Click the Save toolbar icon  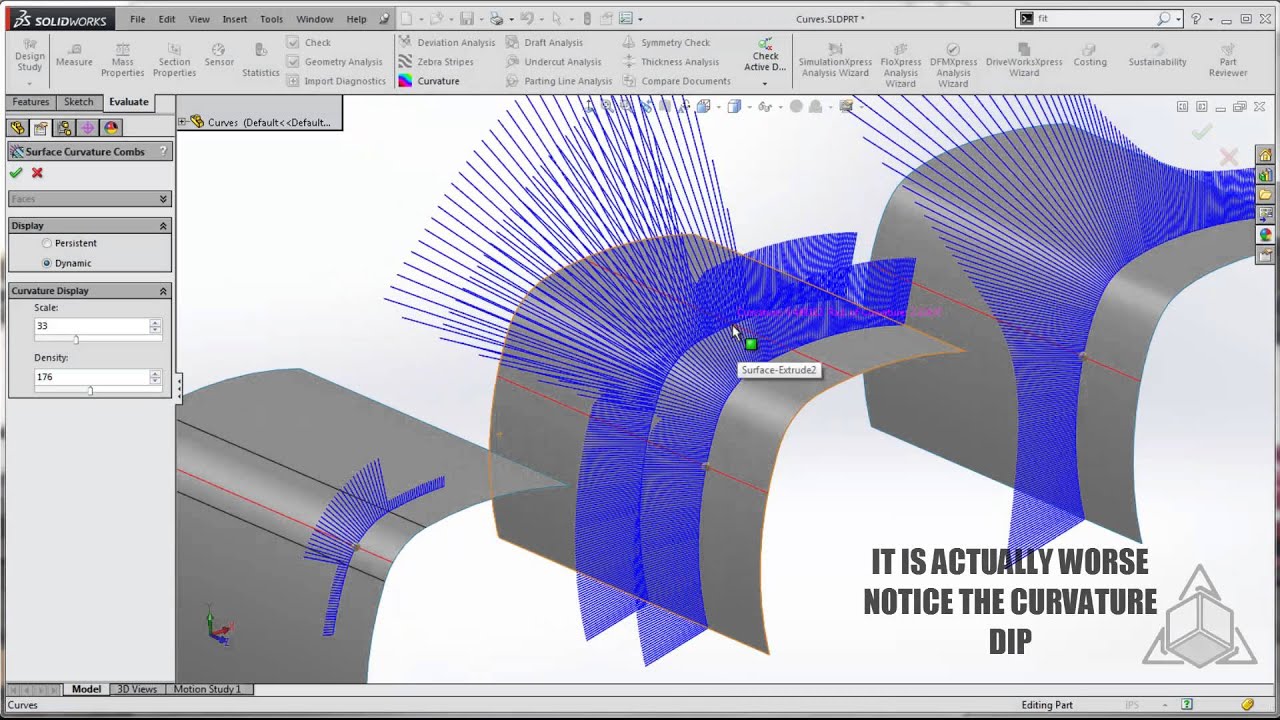[x=467, y=19]
